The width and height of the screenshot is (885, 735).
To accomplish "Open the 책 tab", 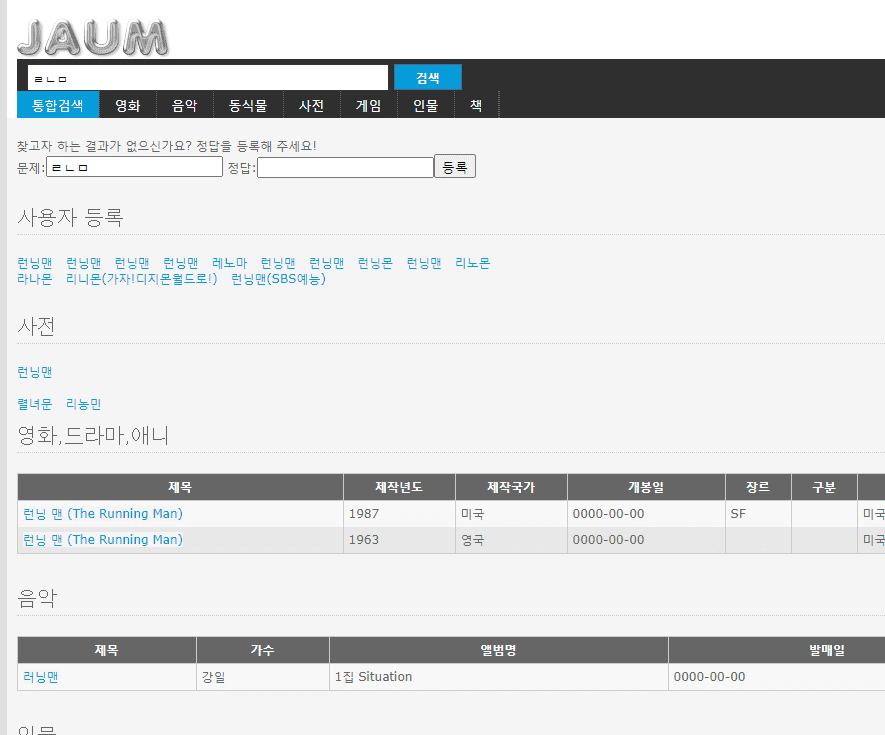I will click(476, 105).
